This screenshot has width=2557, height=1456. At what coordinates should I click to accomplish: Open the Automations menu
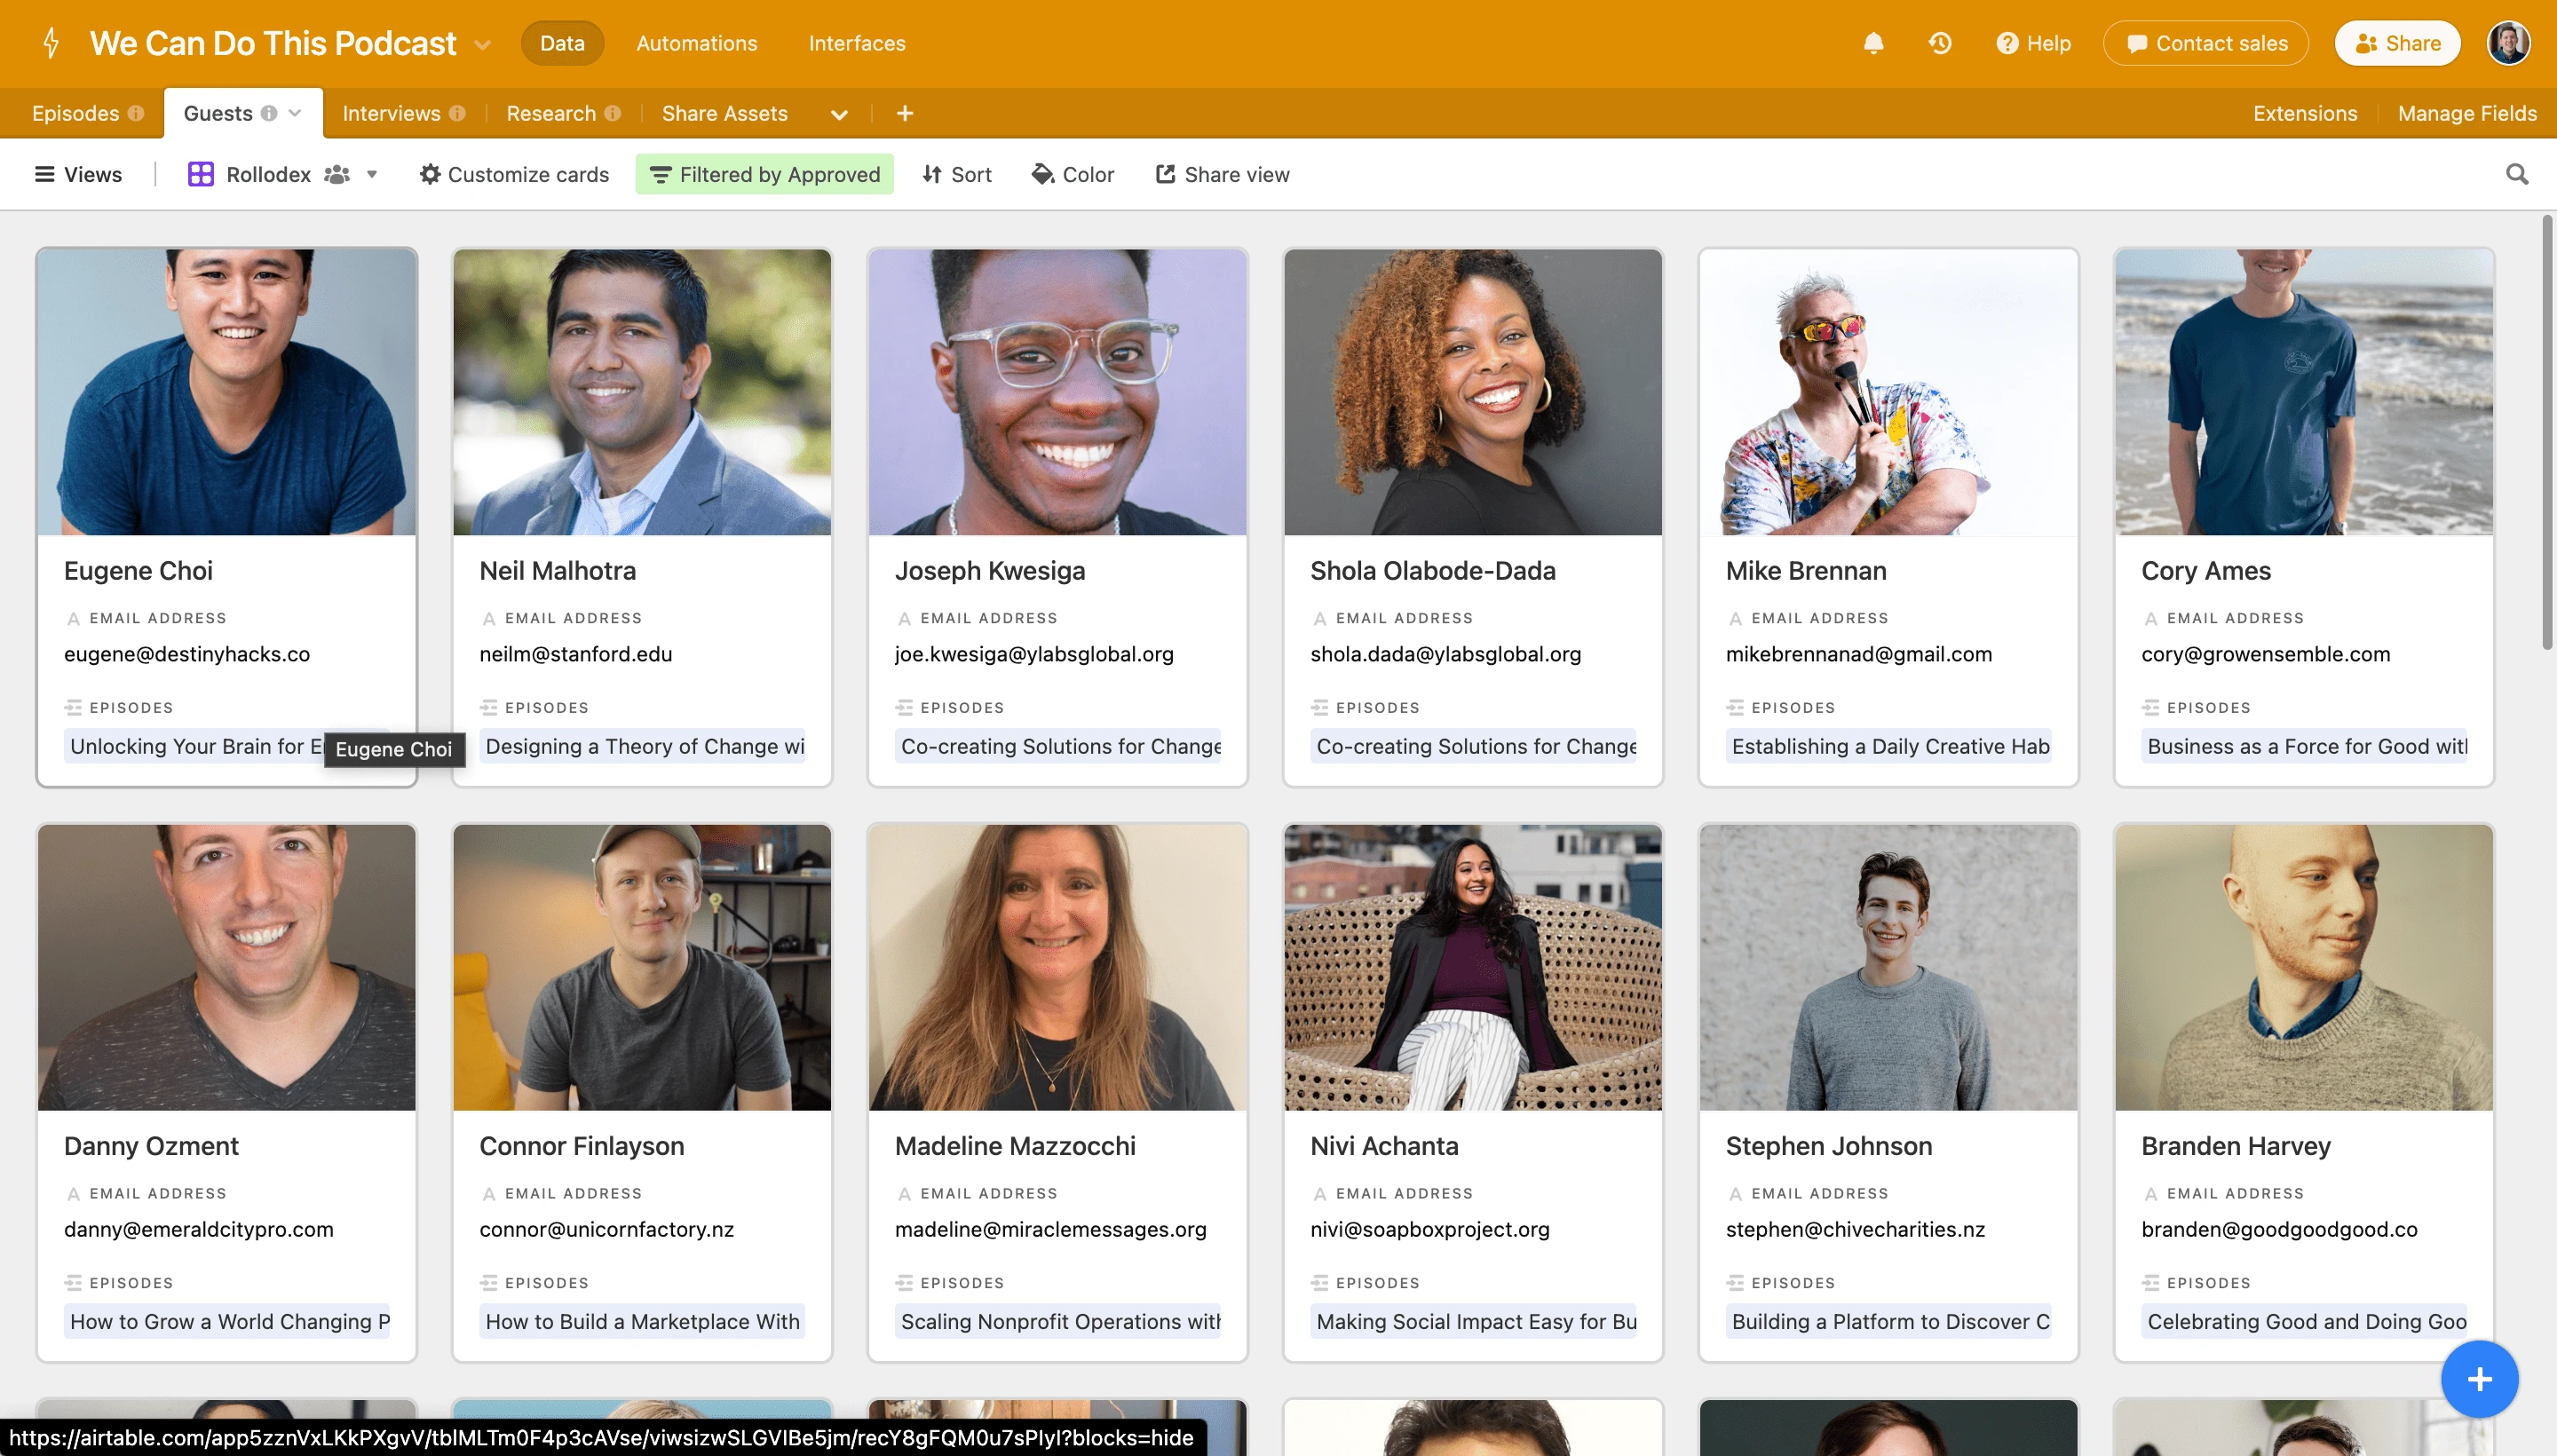point(696,43)
